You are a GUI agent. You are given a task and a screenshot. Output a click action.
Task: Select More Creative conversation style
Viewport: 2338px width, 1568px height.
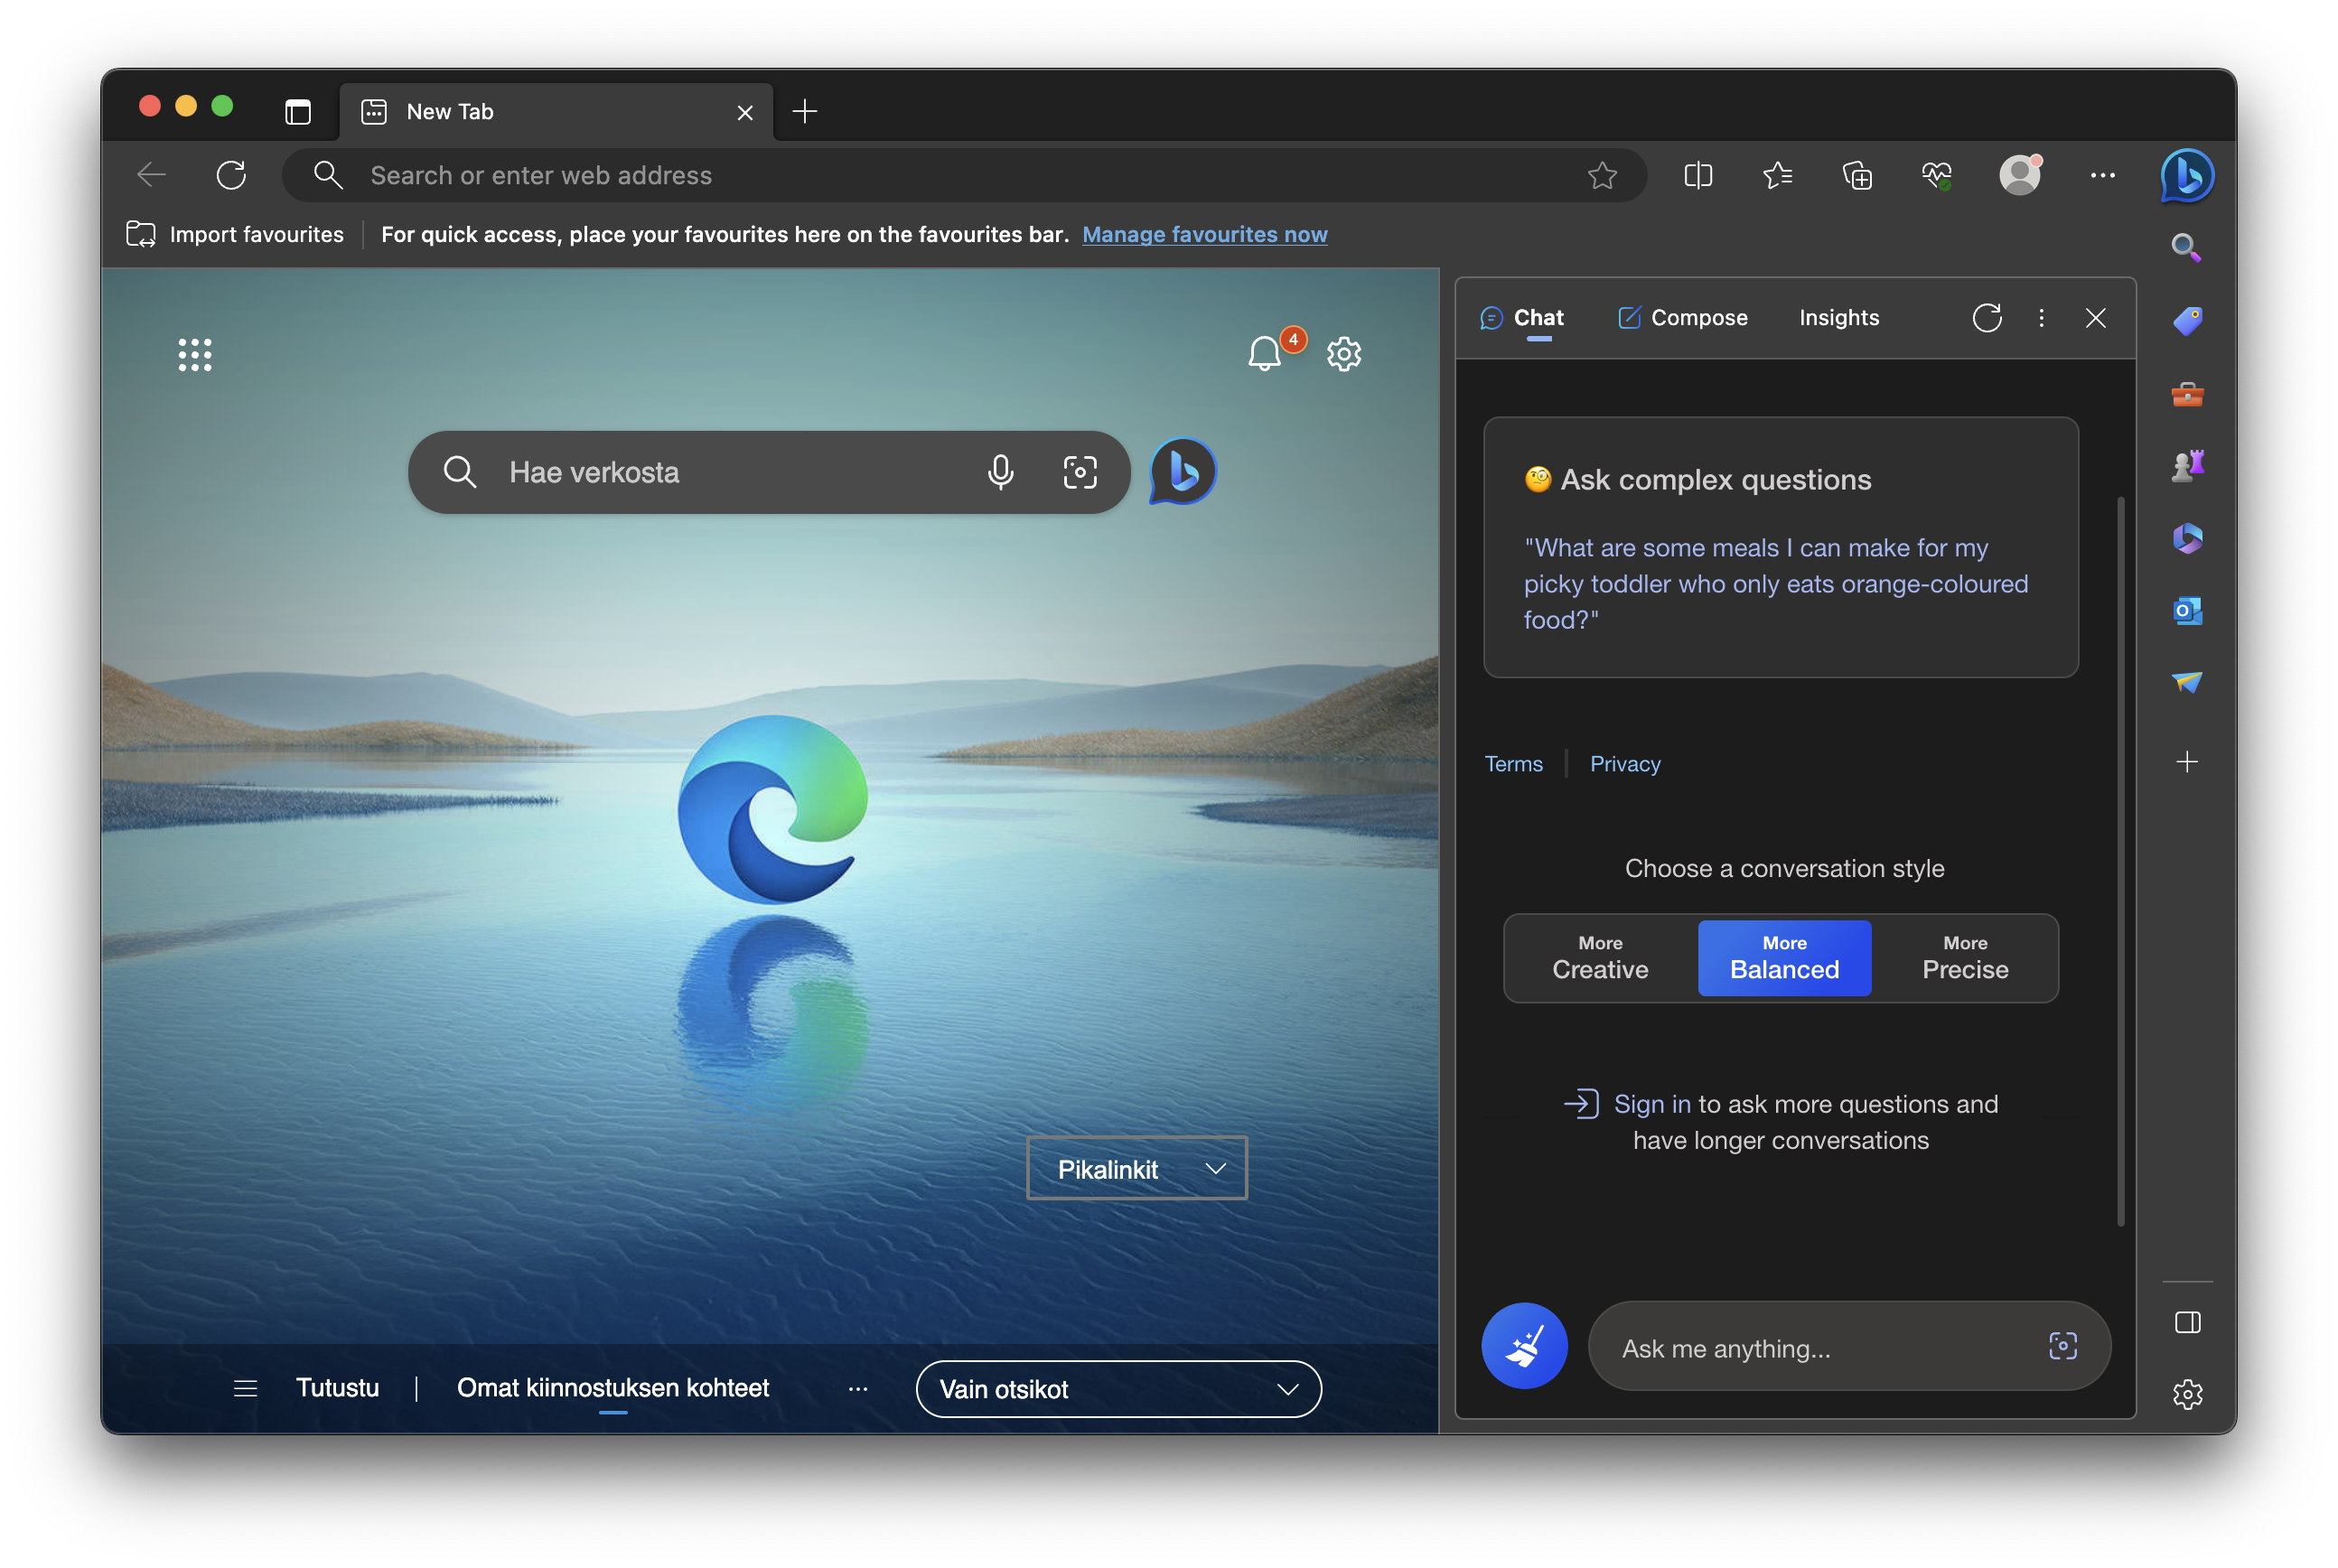1600,958
